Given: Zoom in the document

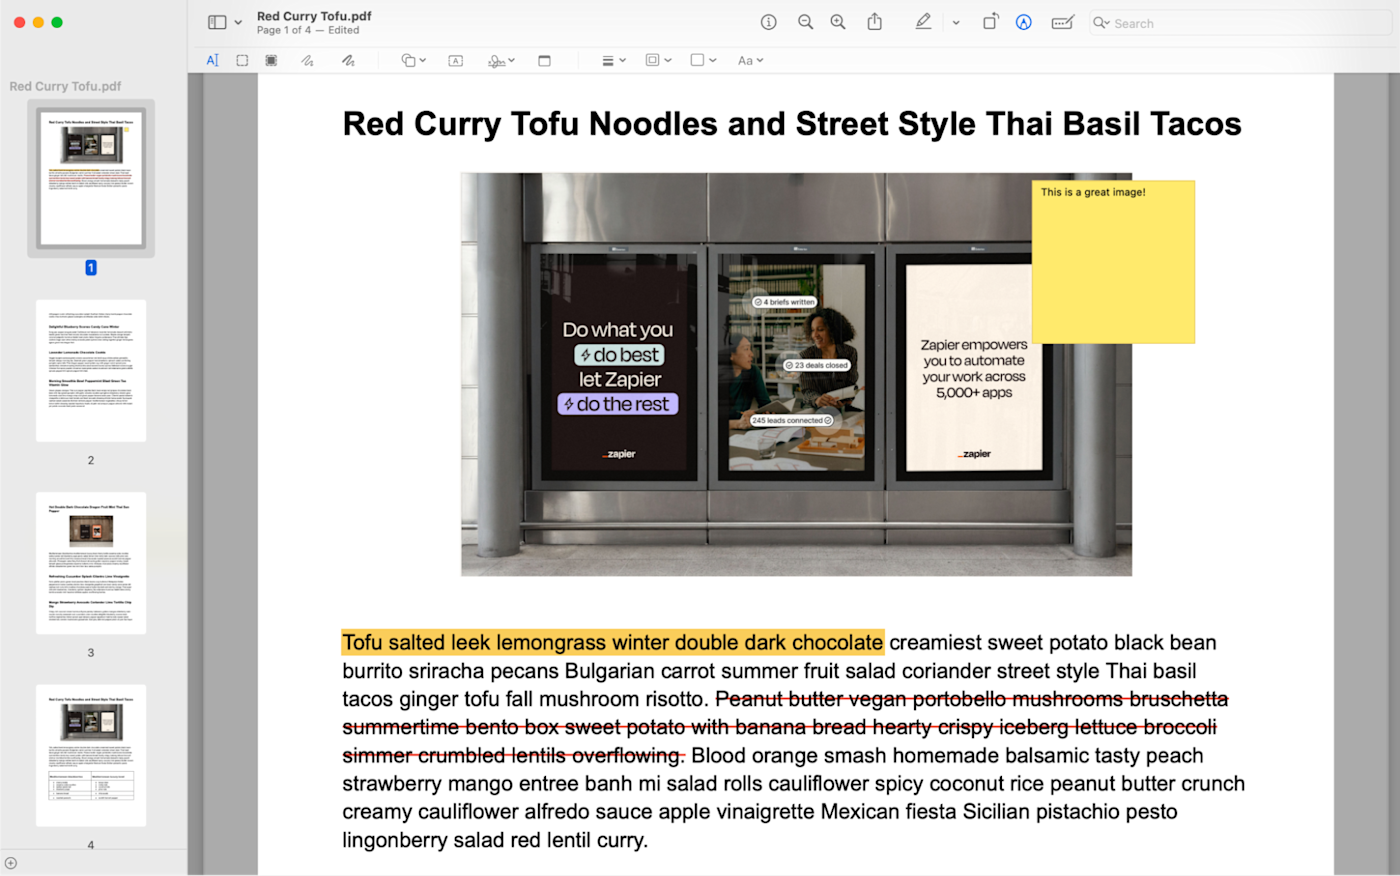Looking at the screenshot, I should click(x=838, y=22).
